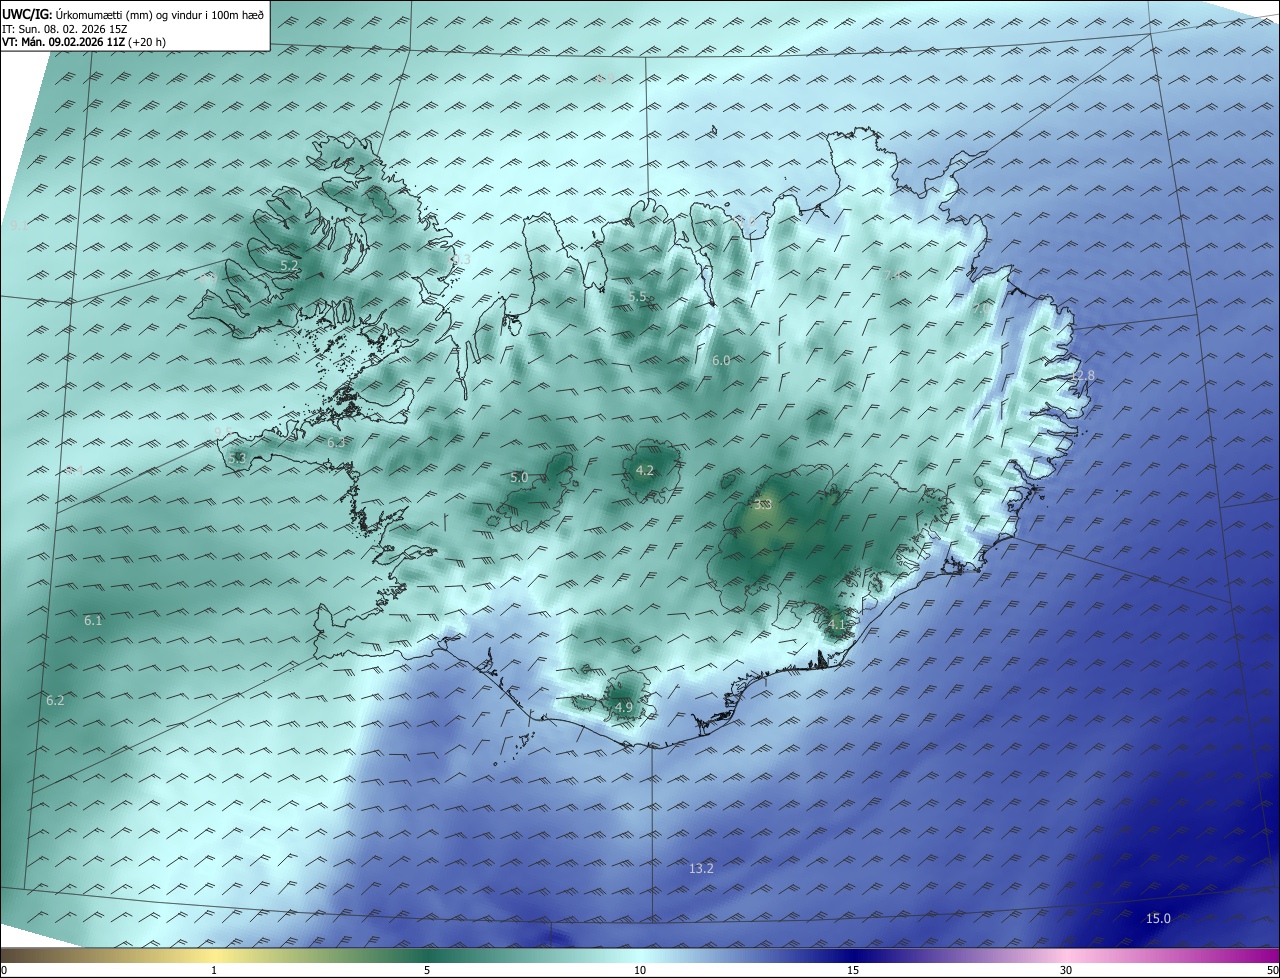
Task: Click the 15 tick on the color scale
Action: click(x=853, y=970)
